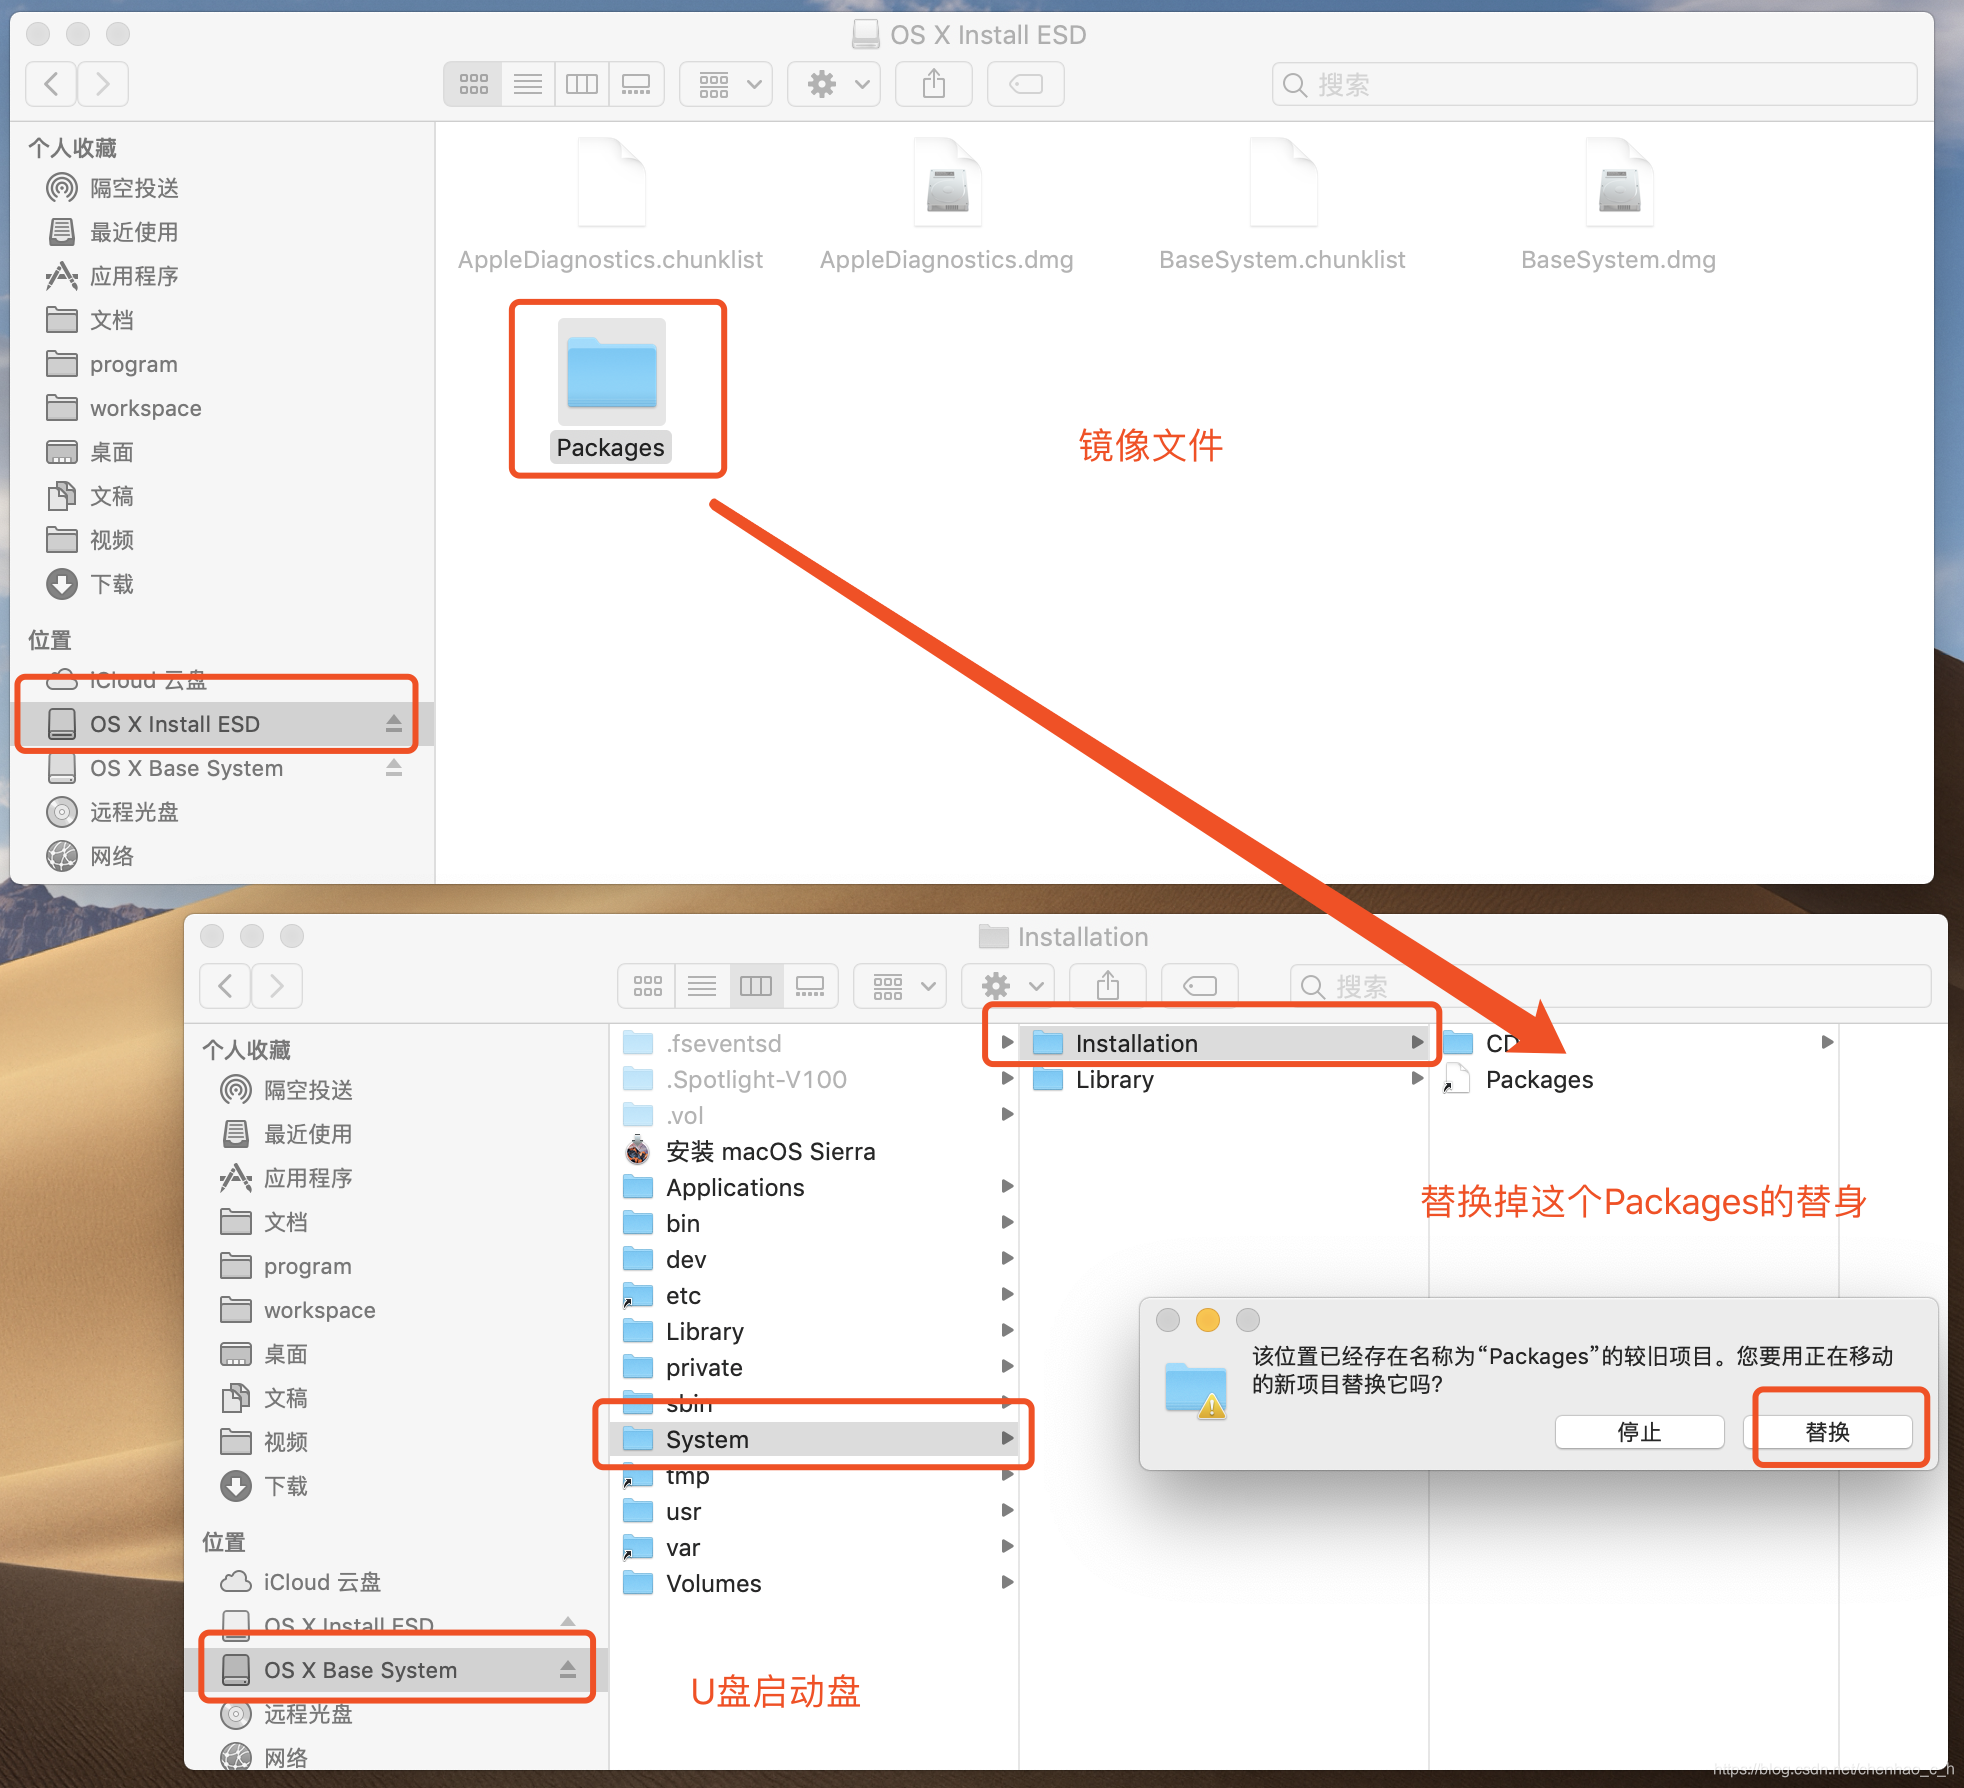Open action gear menu in Installation window
This screenshot has height=1788, width=1964.
pos(1010,986)
